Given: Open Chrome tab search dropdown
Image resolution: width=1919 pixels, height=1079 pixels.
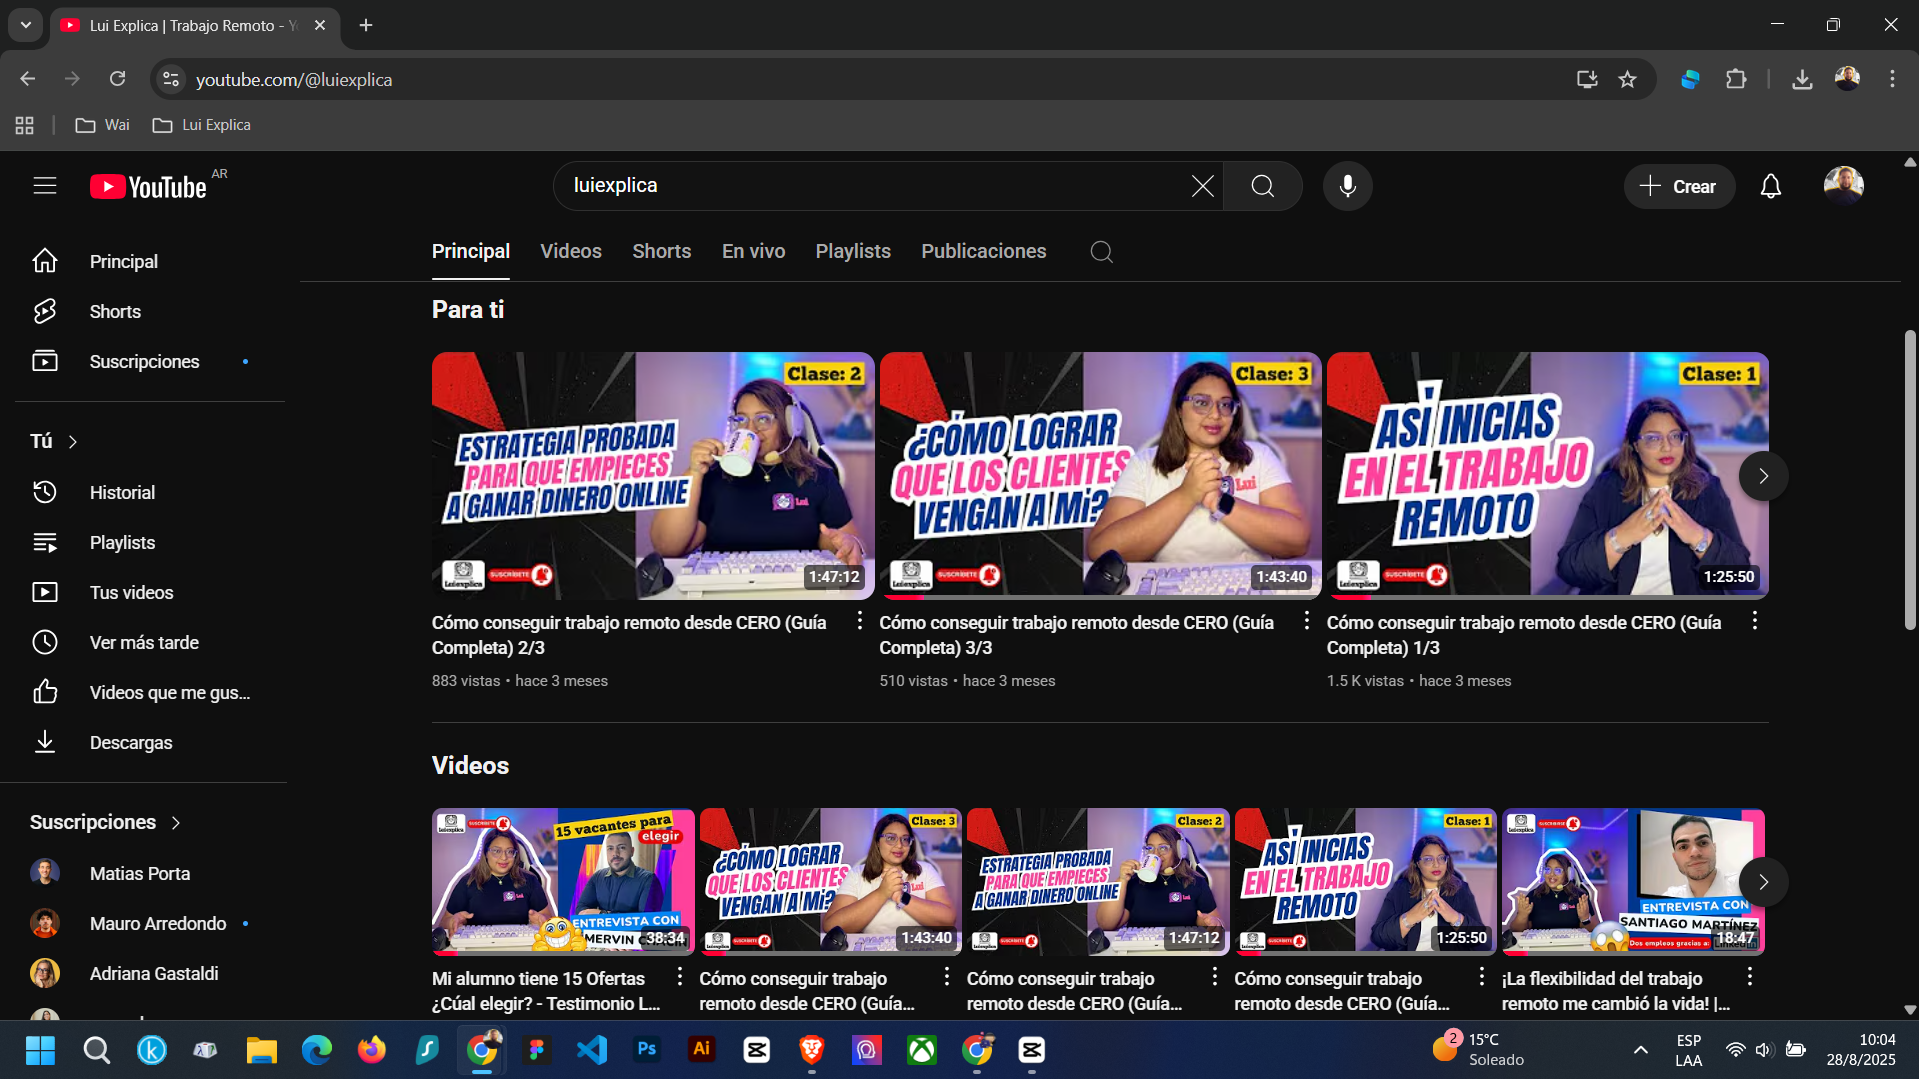Looking at the screenshot, I should (26, 25).
